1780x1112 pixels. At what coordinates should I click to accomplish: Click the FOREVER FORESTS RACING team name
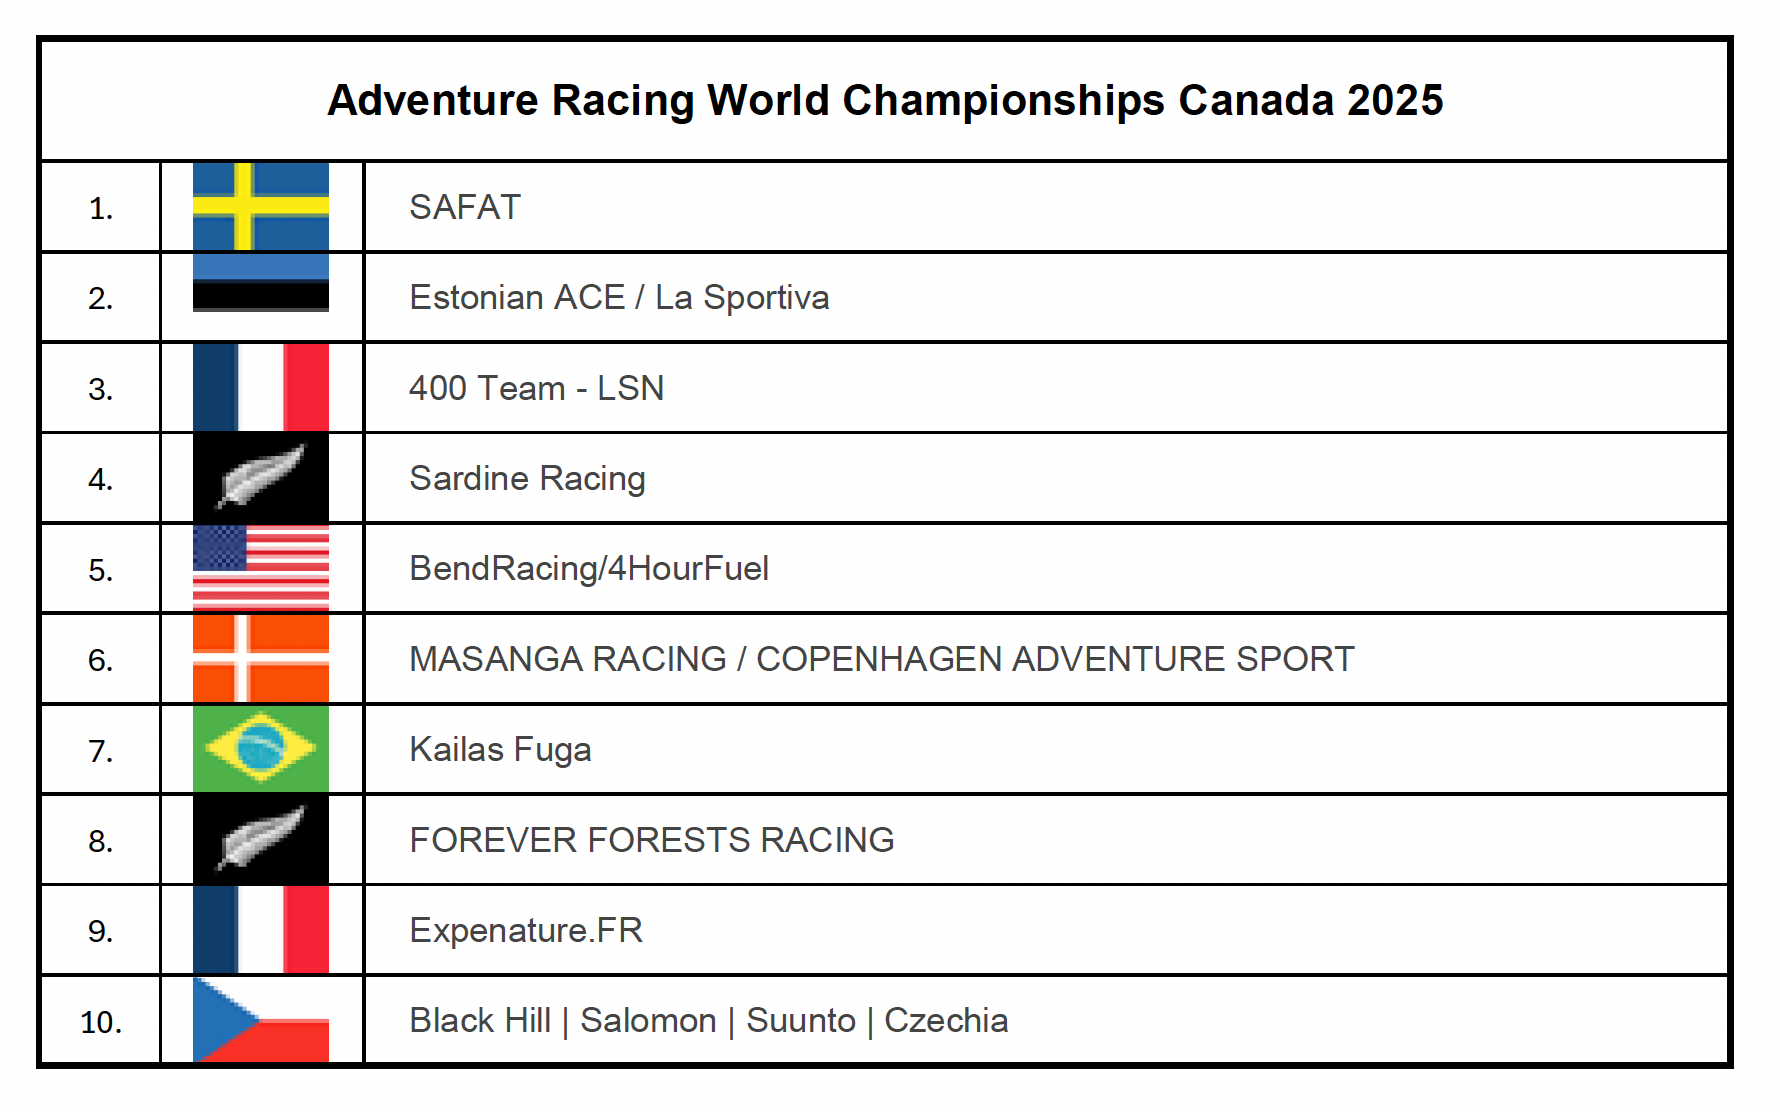tap(652, 840)
